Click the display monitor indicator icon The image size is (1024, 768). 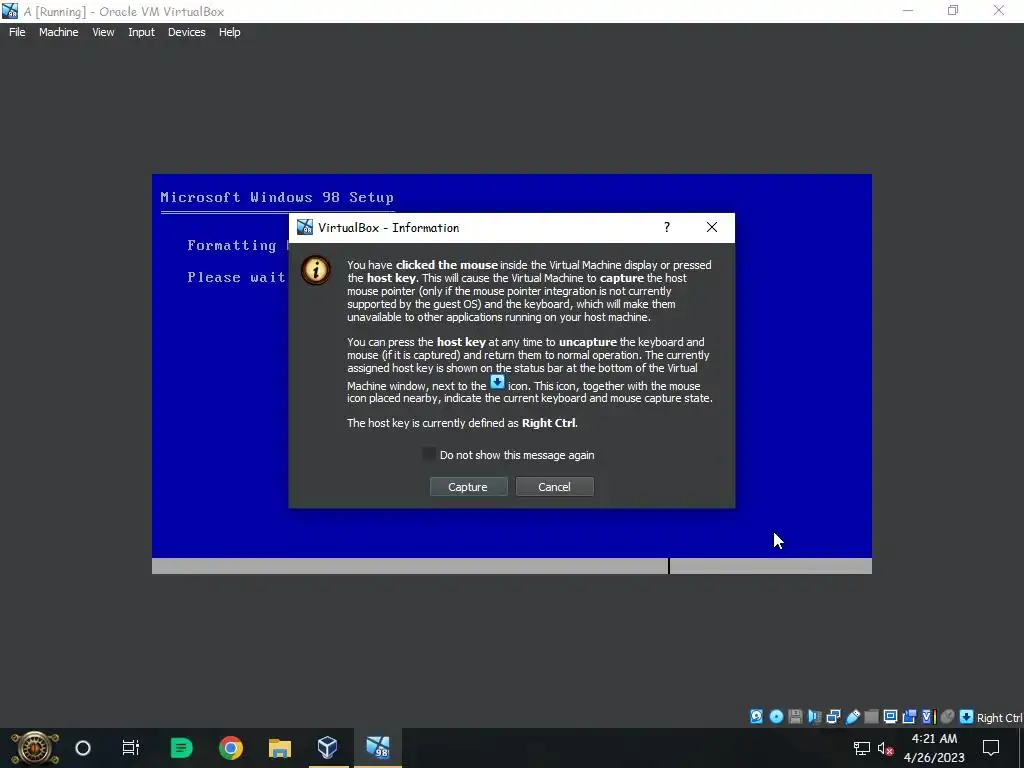click(x=890, y=716)
